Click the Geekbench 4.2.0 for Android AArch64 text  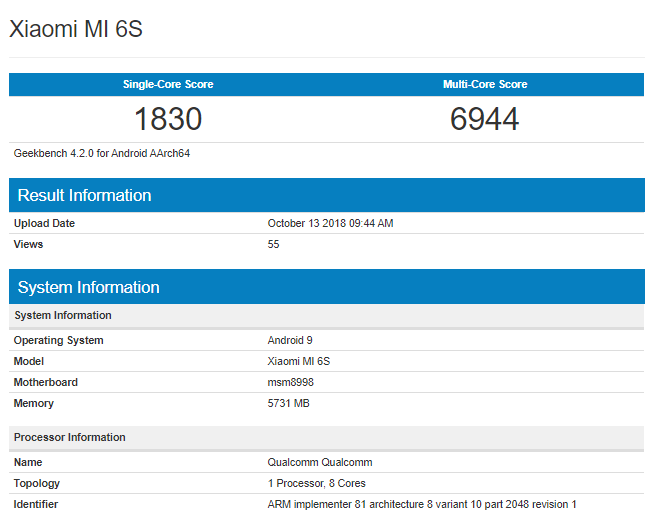pyautogui.click(x=102, y=153)
